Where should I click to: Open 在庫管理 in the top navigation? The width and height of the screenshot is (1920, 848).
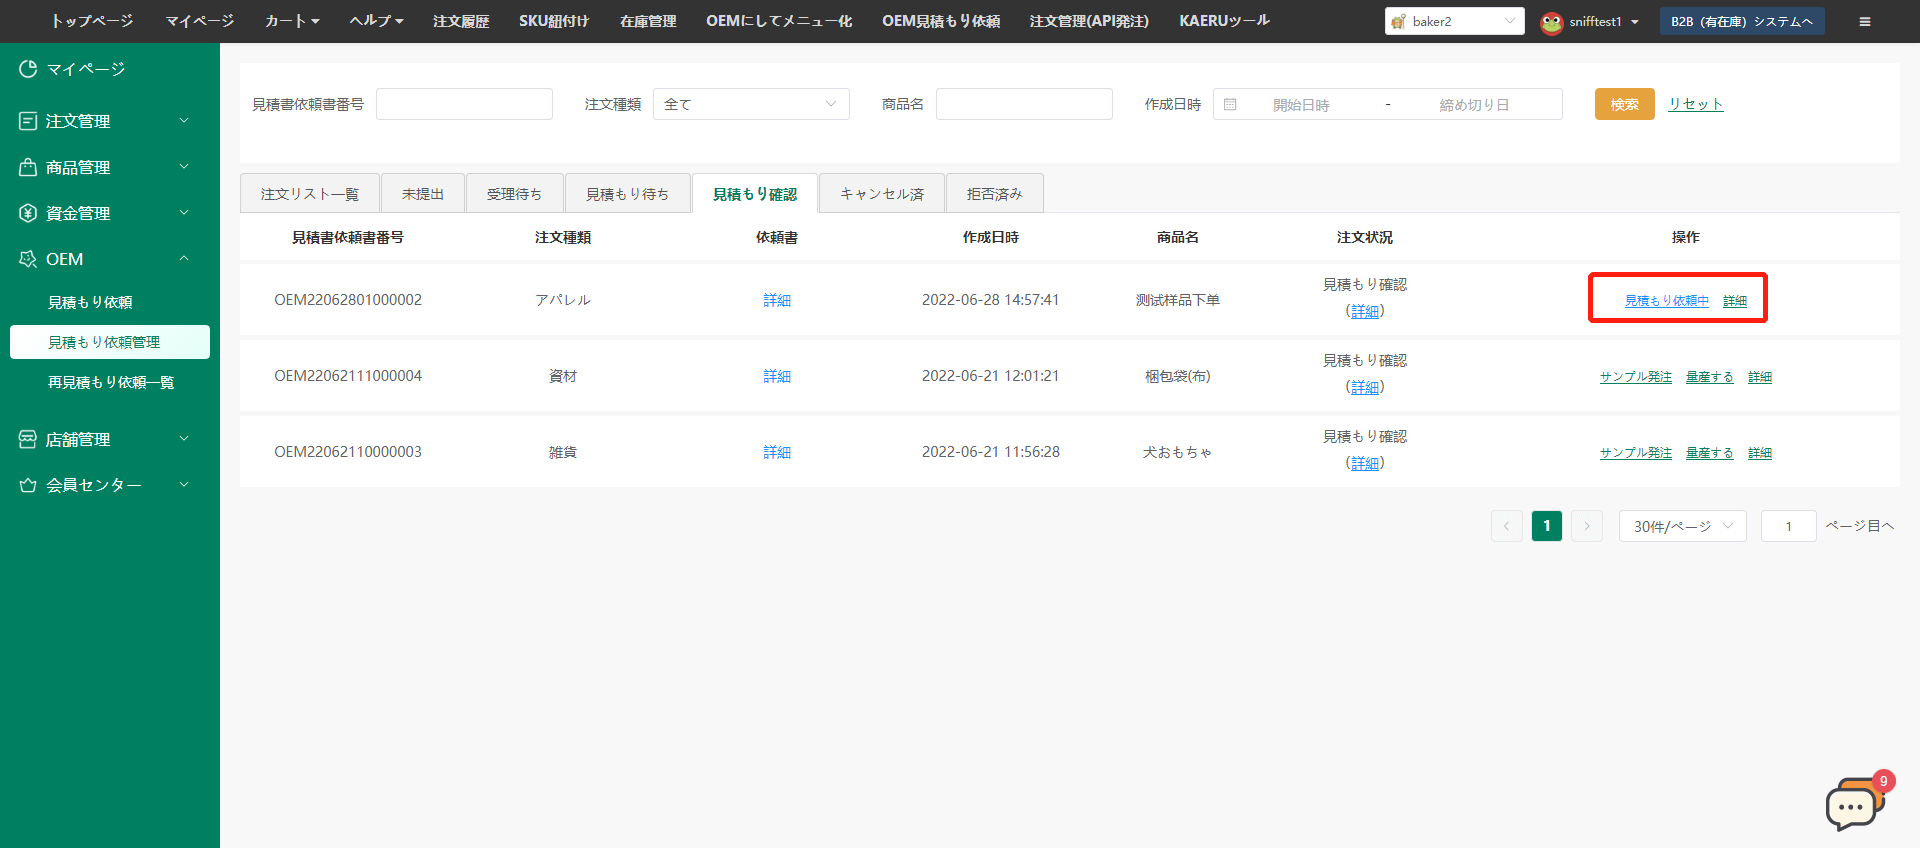click(x=648, y=21)
